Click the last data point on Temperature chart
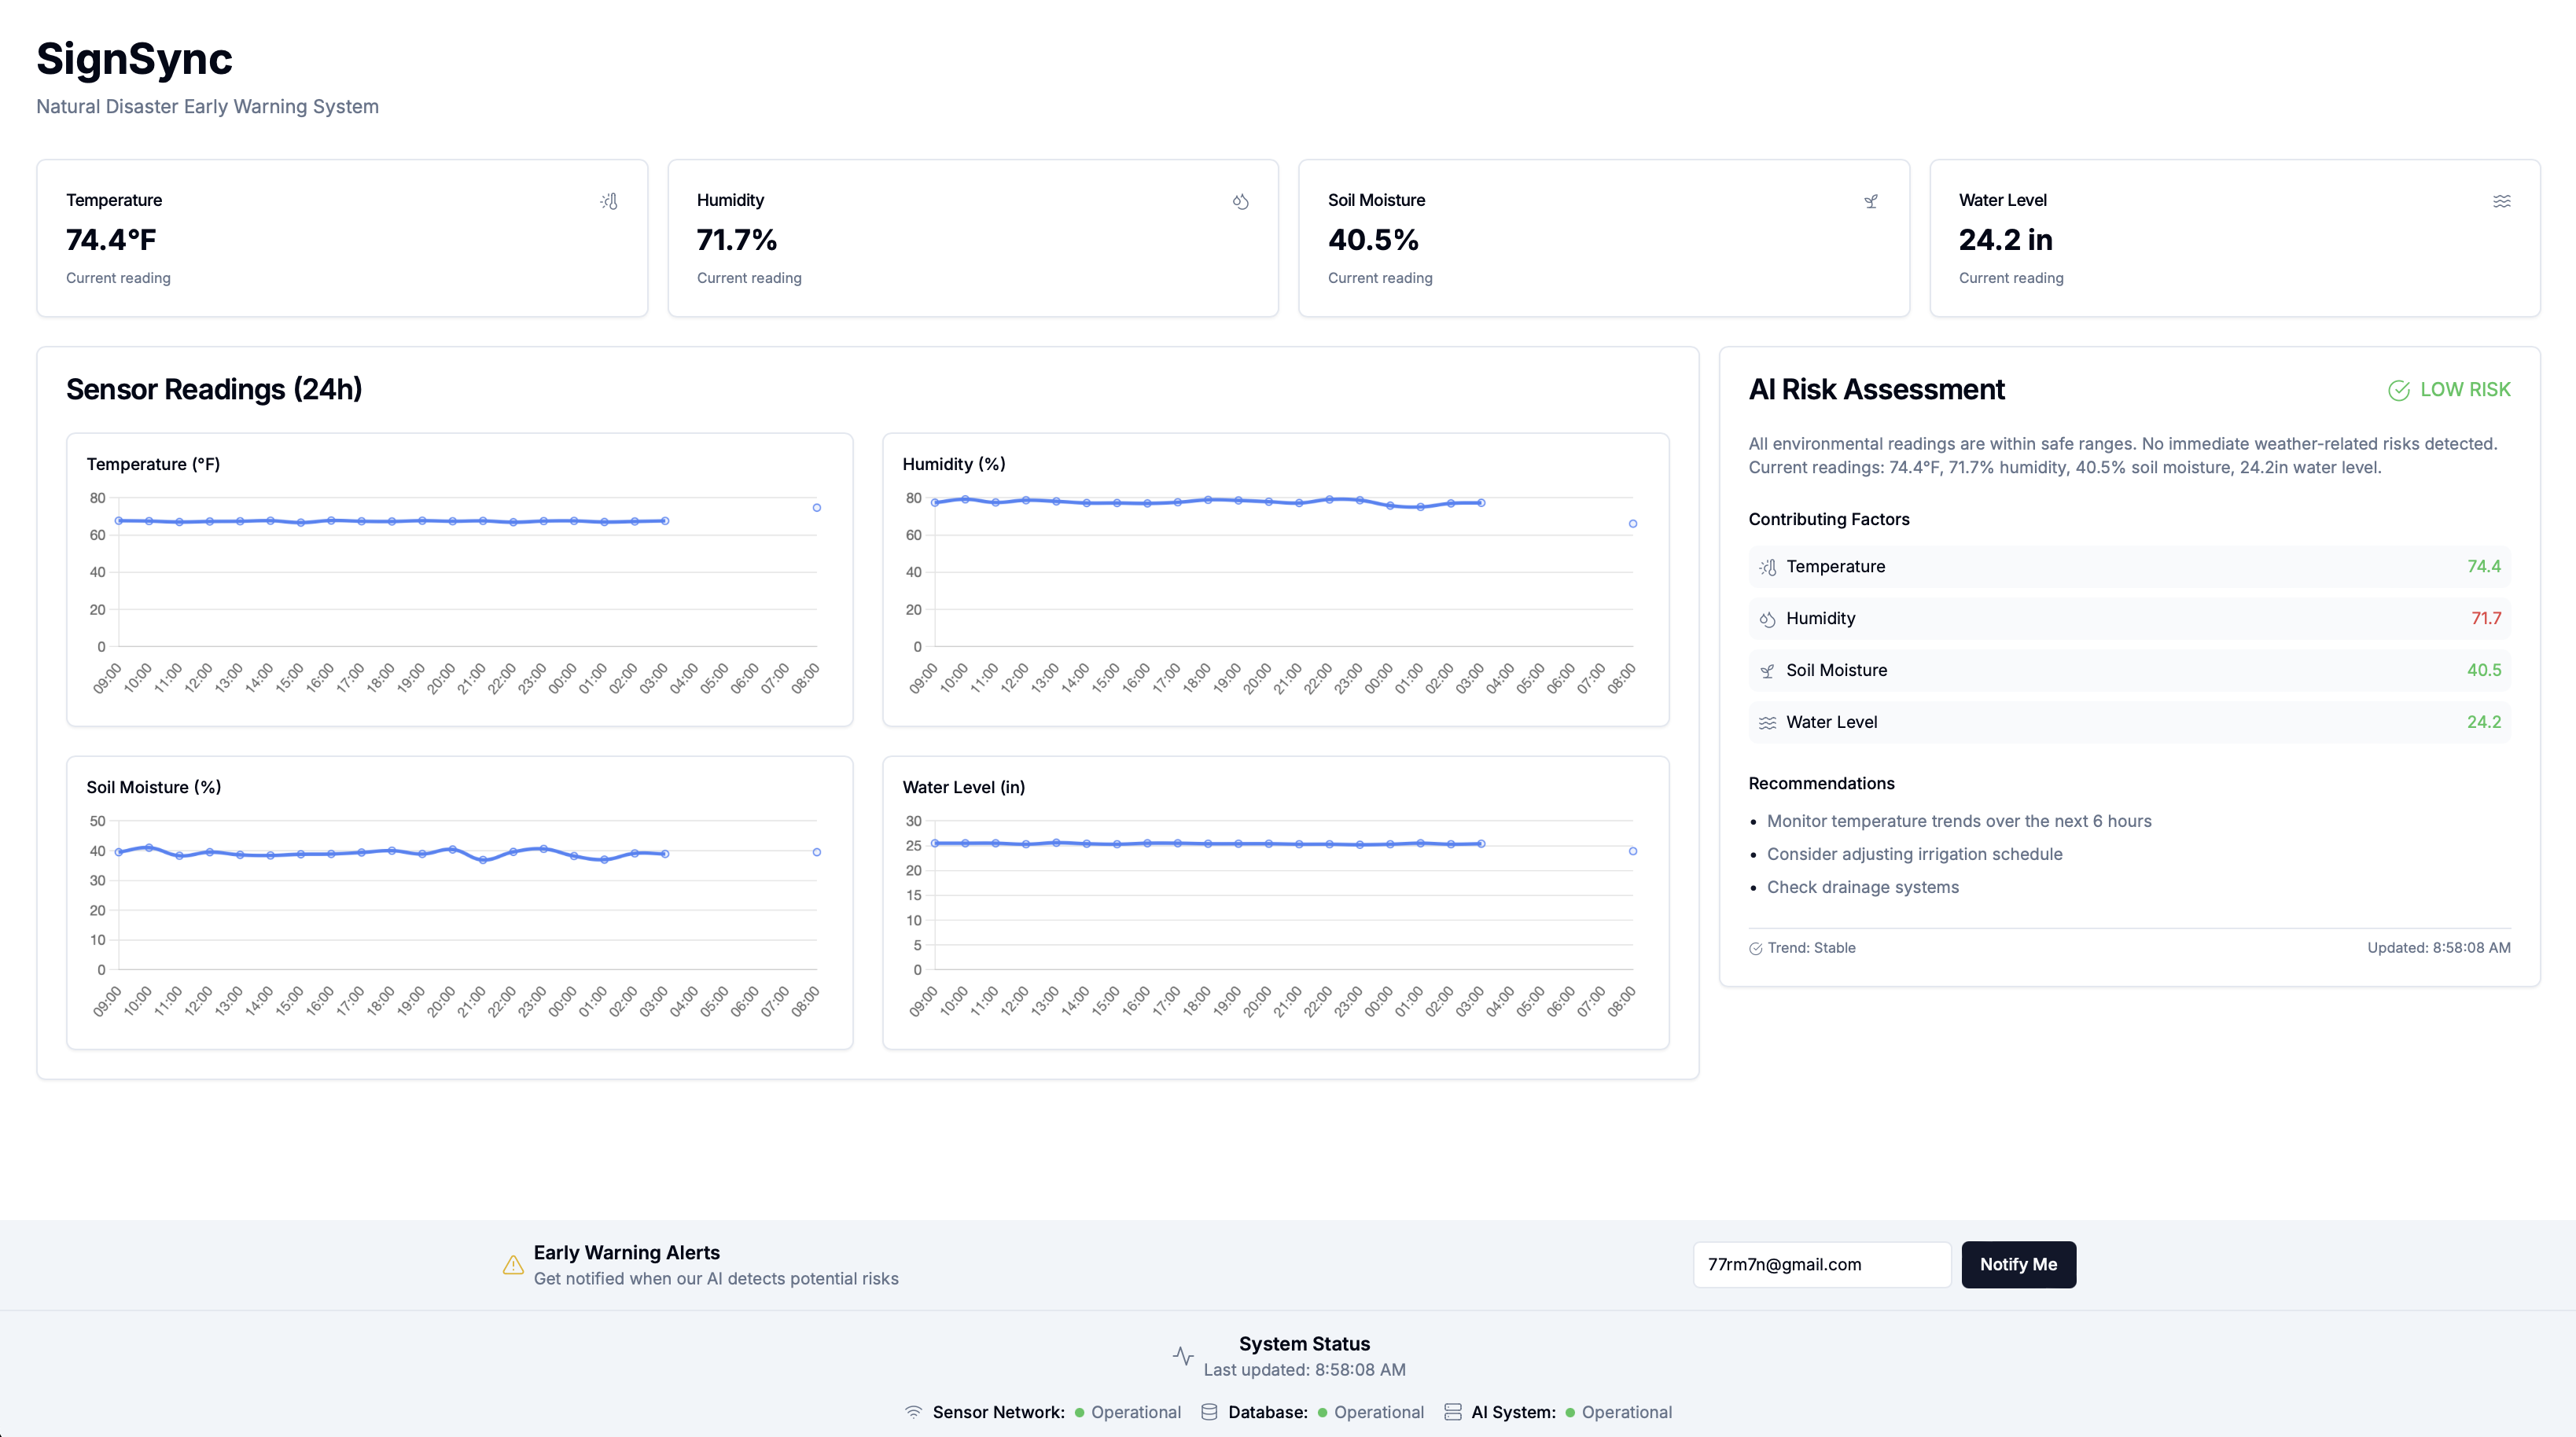 pyautogui.click(x=817, y=508)
